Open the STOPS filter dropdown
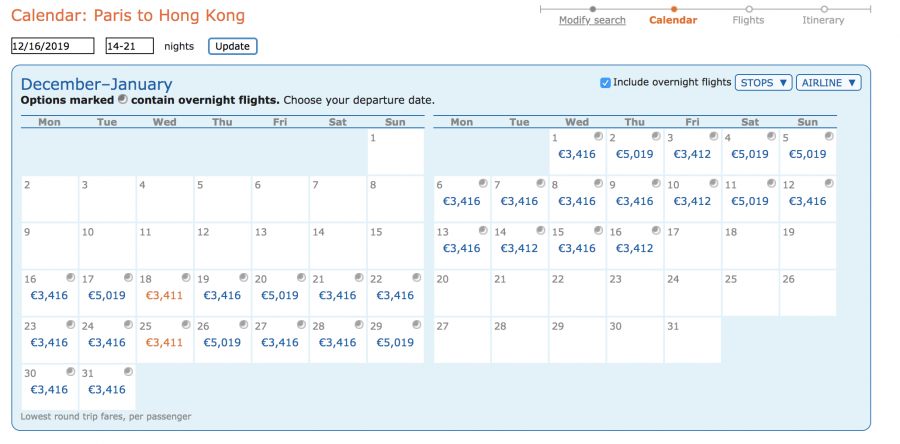Image resolution: width=900 pixels, height=444 pixels. click(764, 83)
